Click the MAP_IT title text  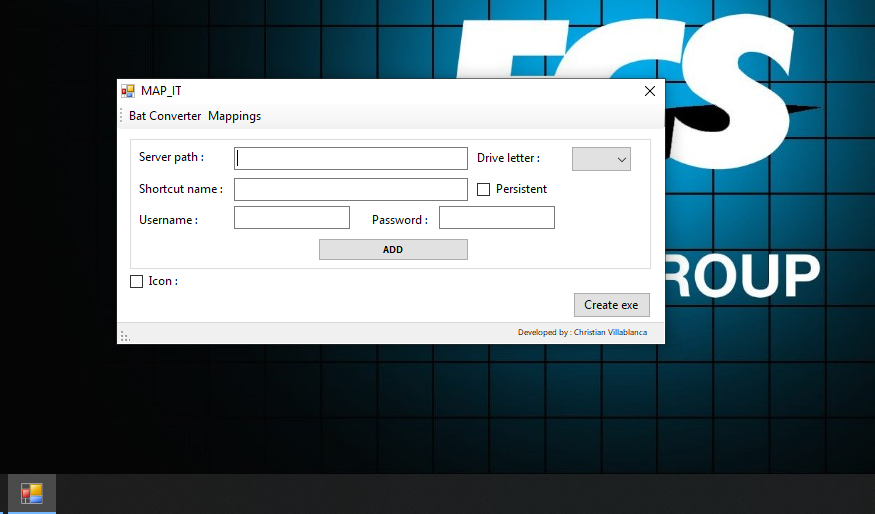tap(161, 91)
